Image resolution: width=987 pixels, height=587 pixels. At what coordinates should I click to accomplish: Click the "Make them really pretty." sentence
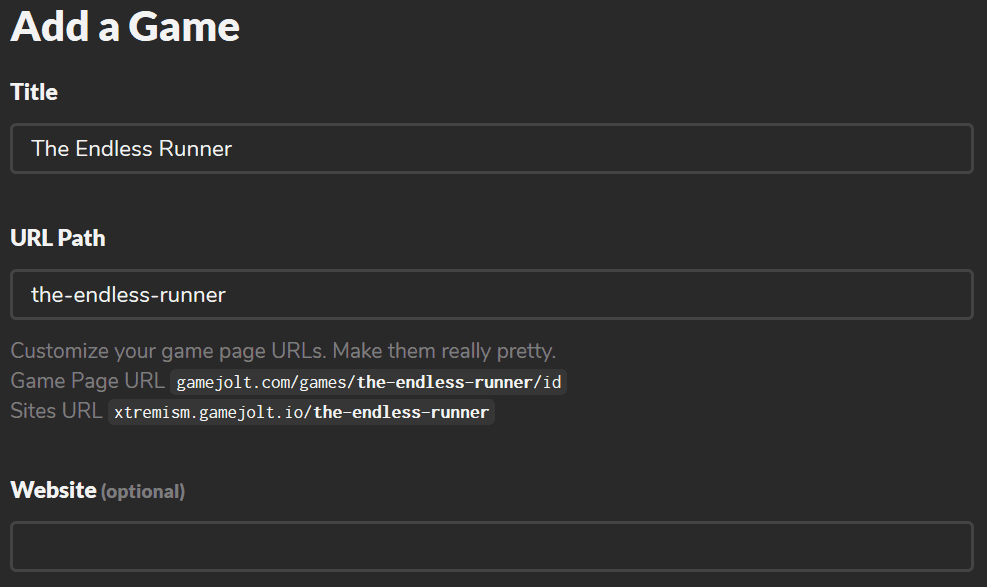(444, 351)
